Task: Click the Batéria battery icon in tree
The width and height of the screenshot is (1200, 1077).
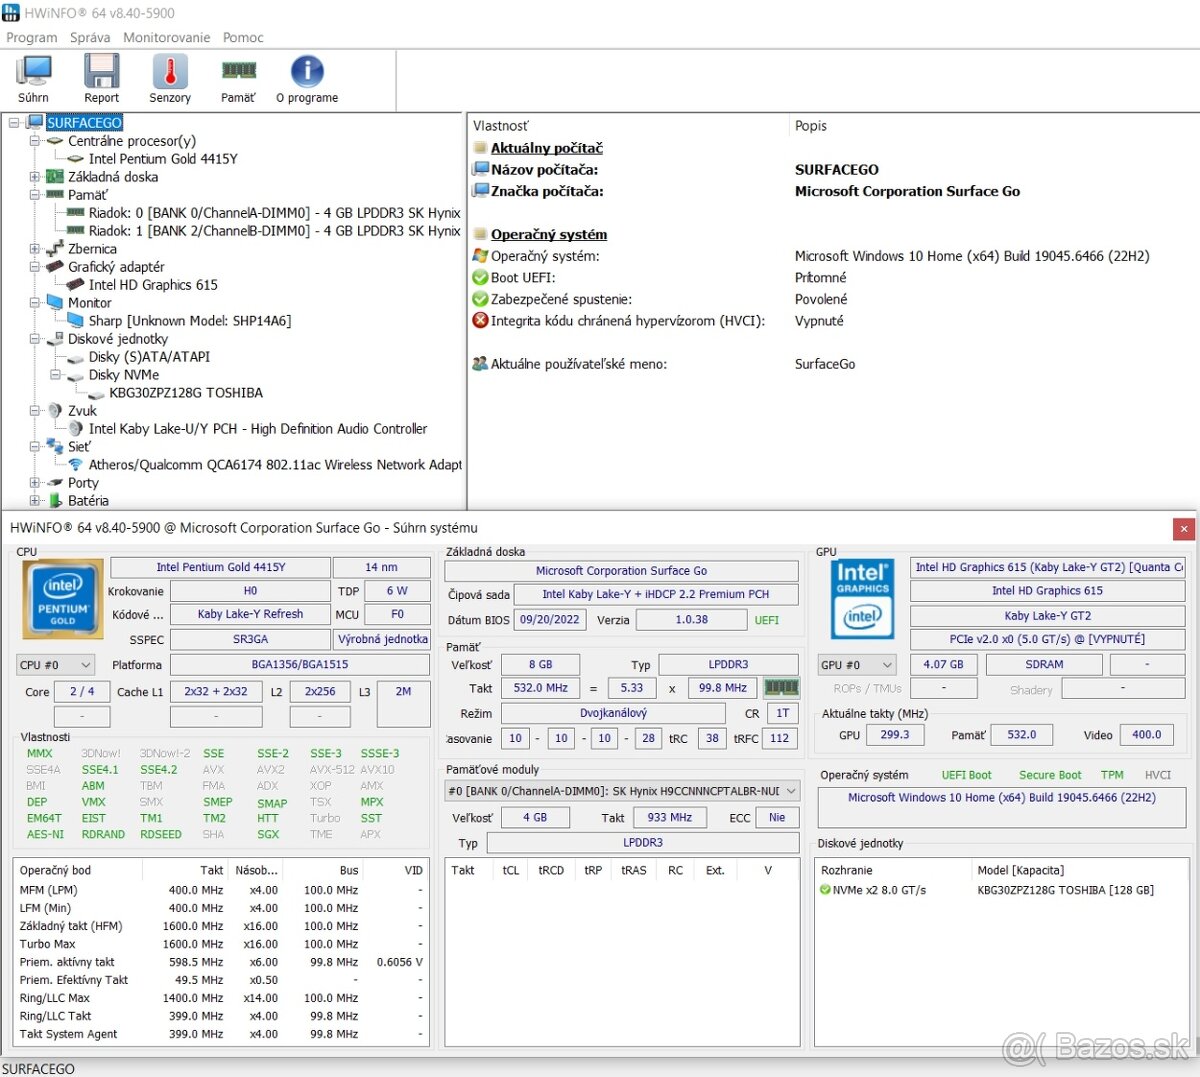Action: (x=56, y=501)
